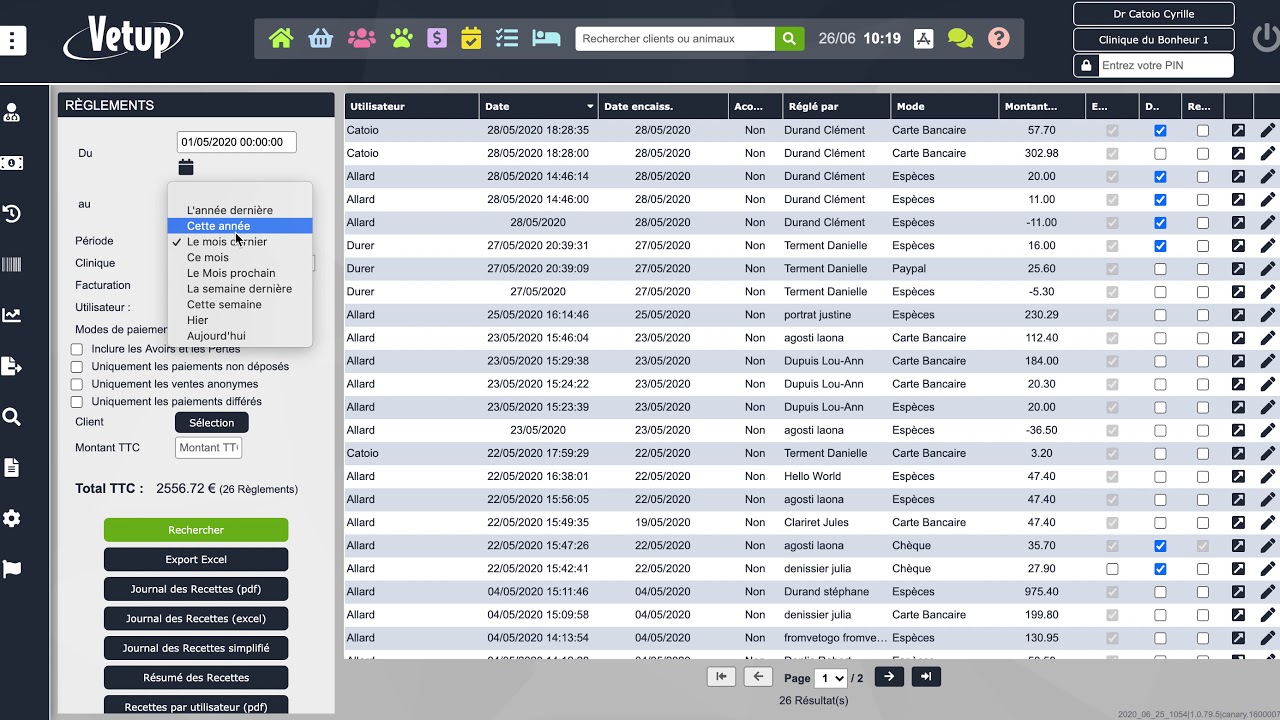1280x720 pixels.
Task: Click the Export Excel button
Action: (x=196, y=560)
